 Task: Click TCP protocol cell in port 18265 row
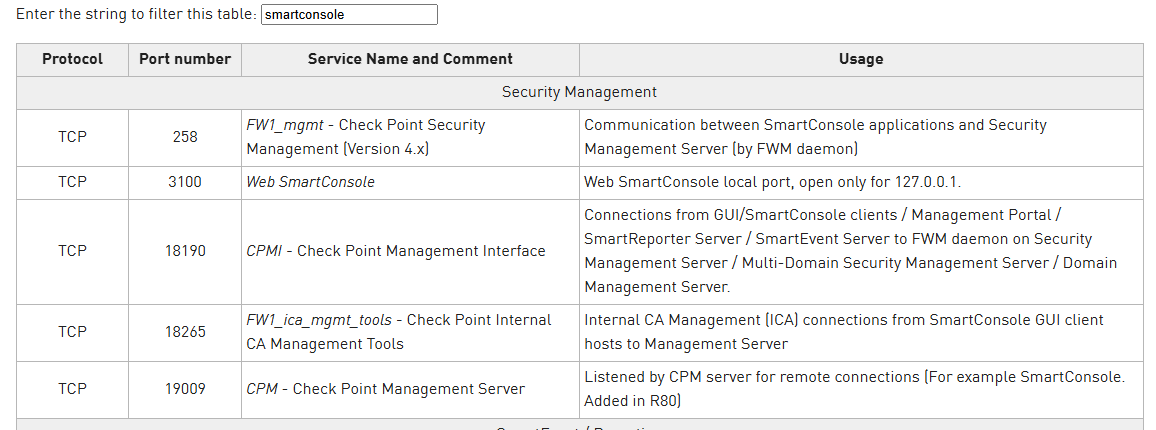coord(72,333)
